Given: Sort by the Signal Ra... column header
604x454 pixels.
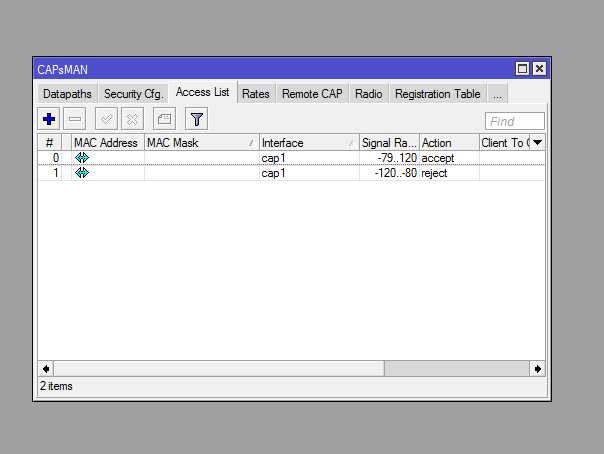Looking at the screenshot, I should coord(389,143).
